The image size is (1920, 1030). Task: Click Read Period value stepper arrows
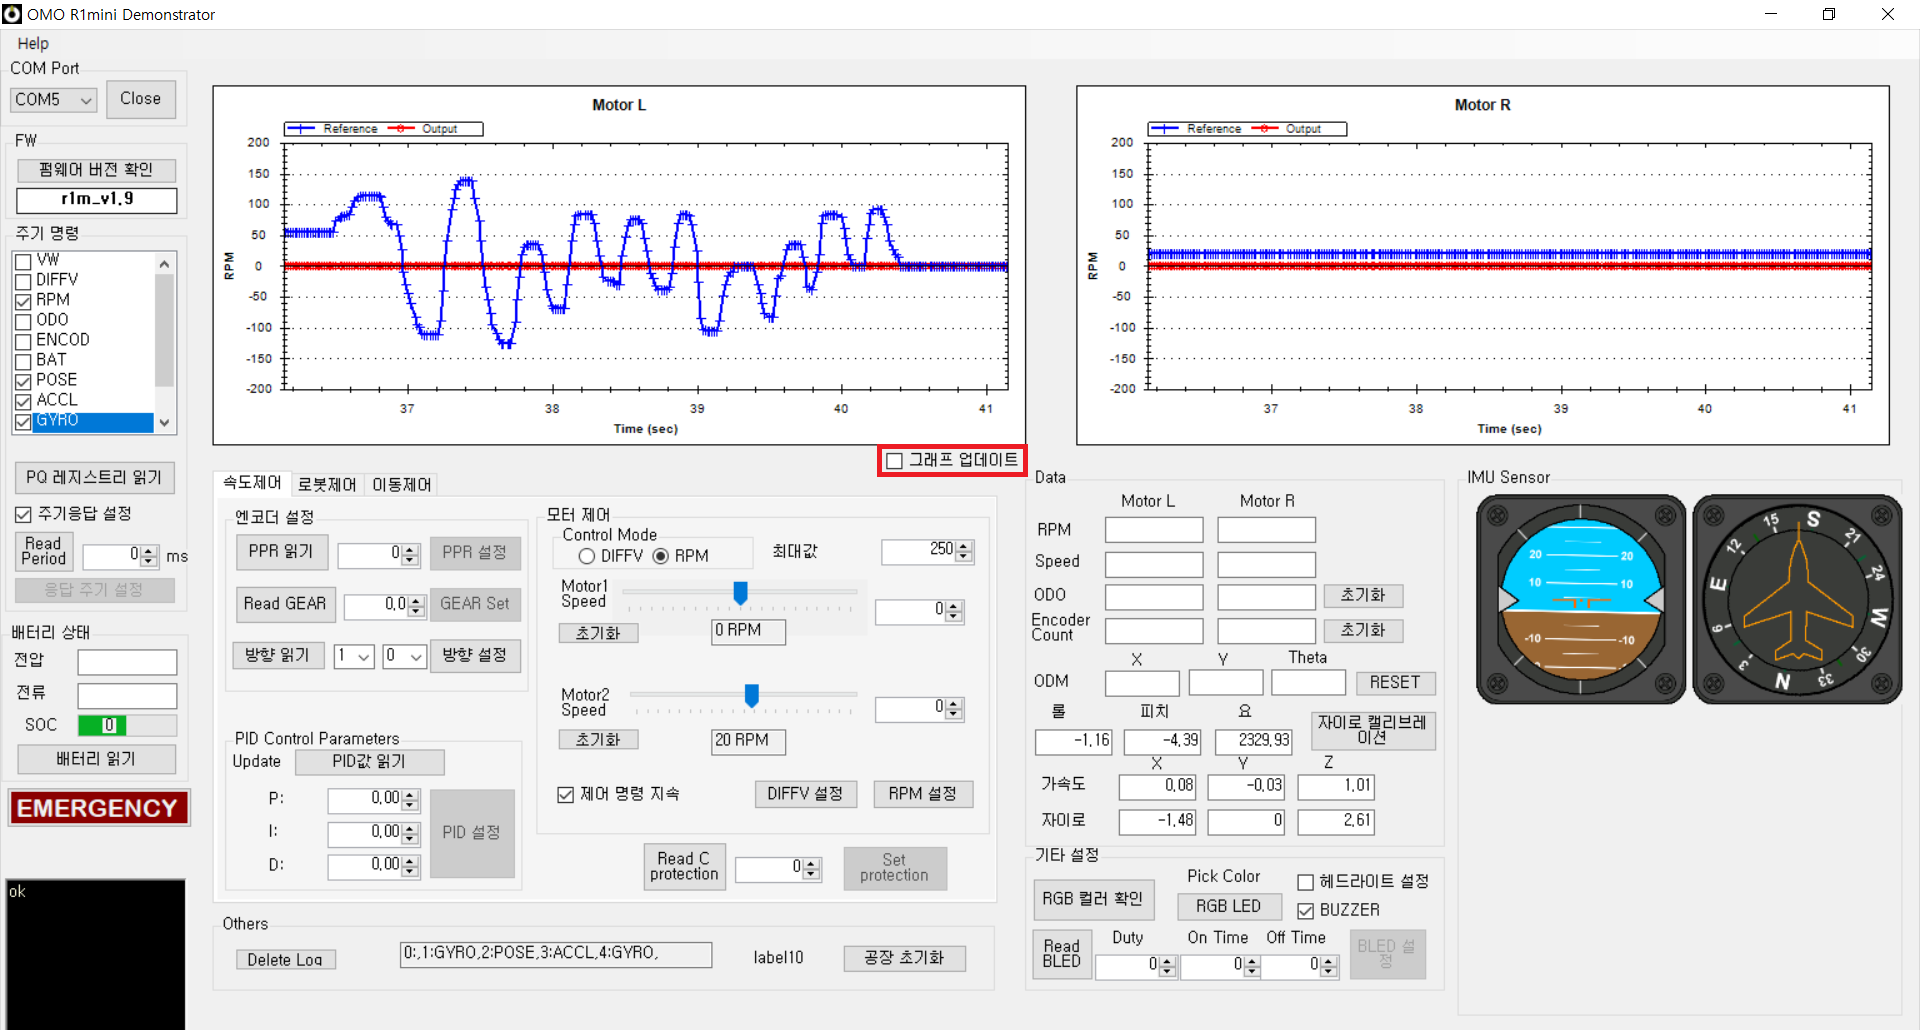[x=149, y=556]
